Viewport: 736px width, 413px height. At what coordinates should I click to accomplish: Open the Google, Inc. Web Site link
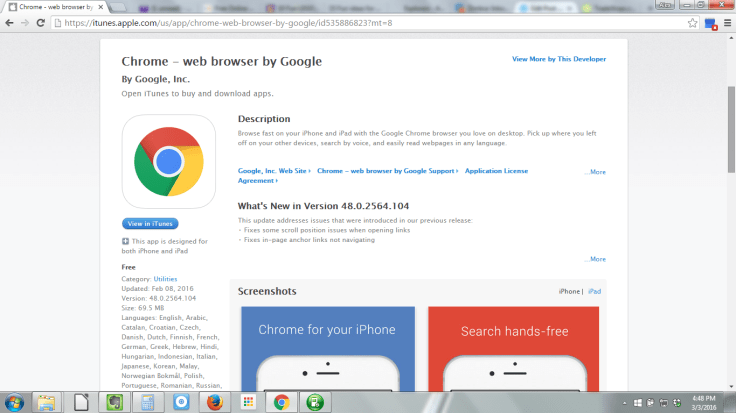(x=274, y=171)
